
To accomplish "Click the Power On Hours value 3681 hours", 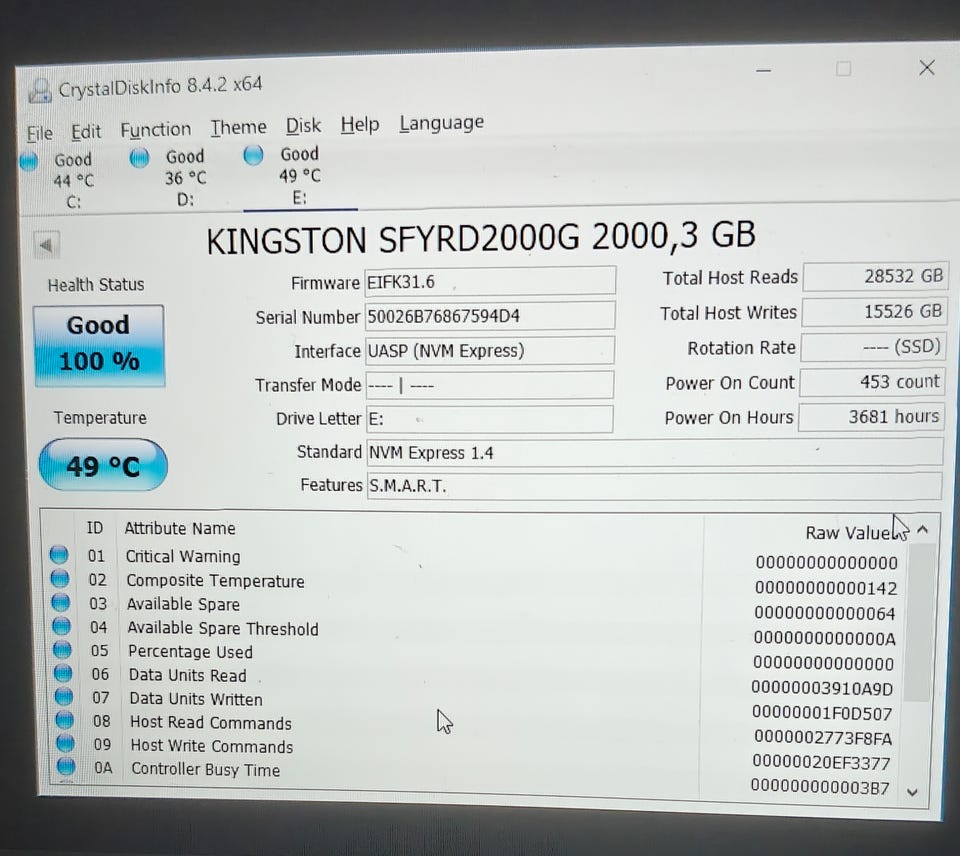I will [x=871, y=417].
